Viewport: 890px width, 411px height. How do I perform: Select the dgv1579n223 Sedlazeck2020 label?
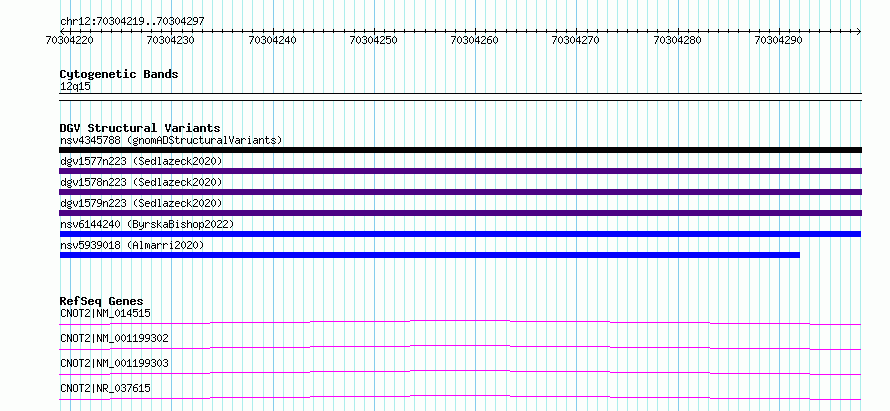coord(141,203)
